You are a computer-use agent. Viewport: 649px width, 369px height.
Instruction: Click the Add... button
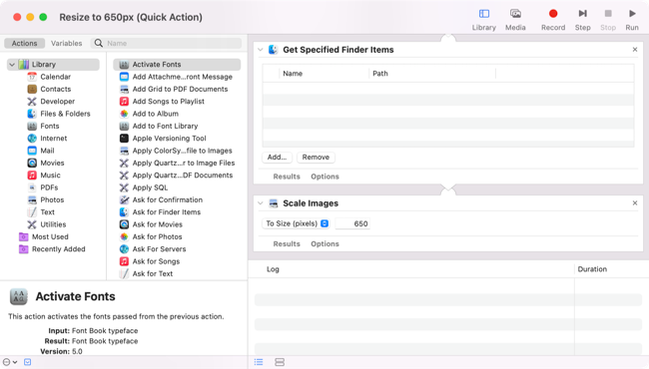click(x=277, y=157)
